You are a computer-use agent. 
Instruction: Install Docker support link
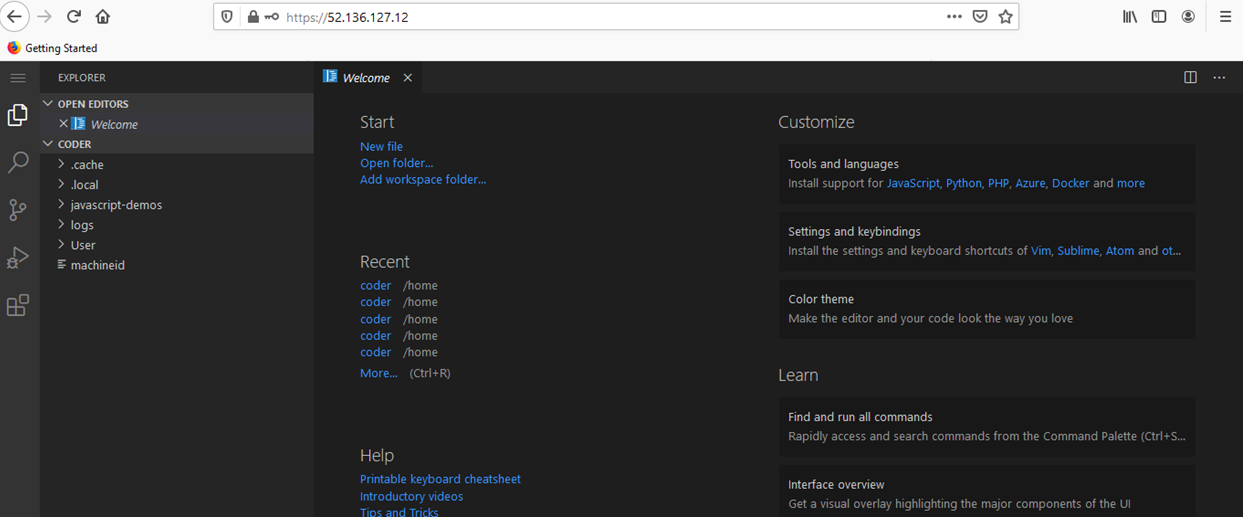click(1070, 183)
